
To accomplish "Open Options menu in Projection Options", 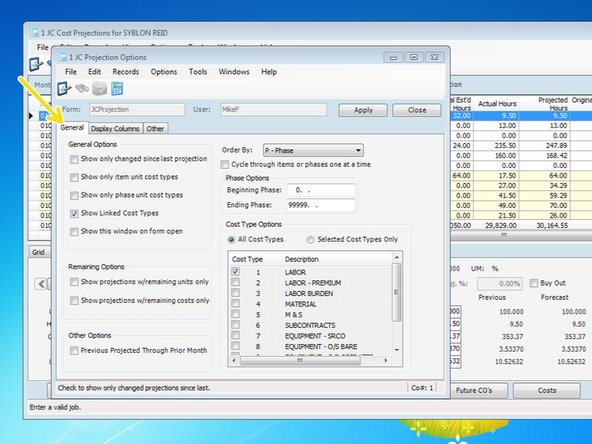I will [164, 72].
